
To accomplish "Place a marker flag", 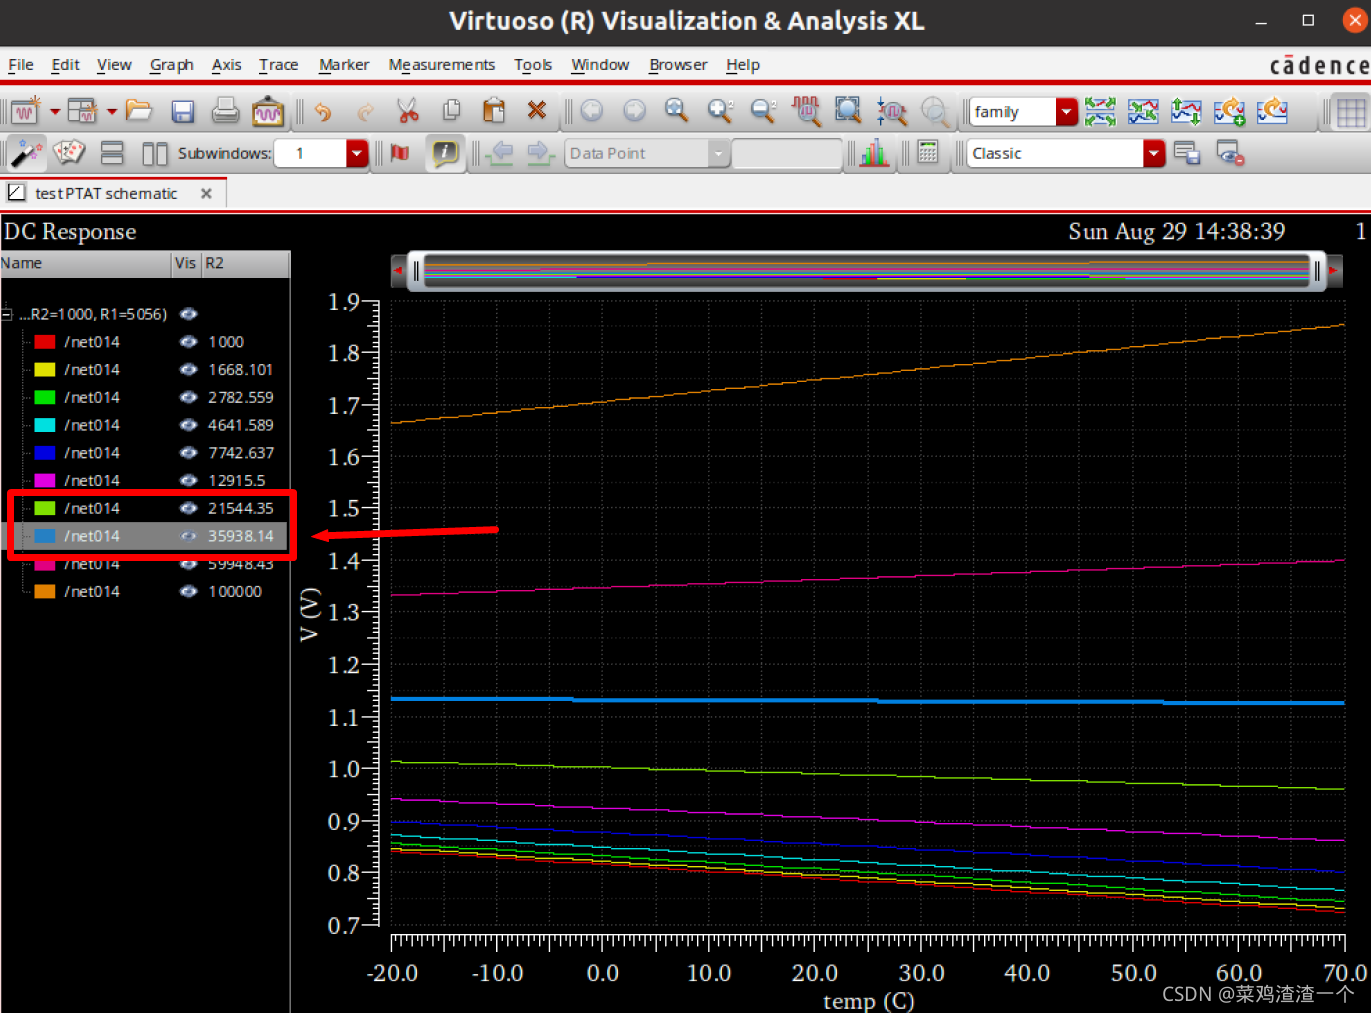I will (400, 153).
